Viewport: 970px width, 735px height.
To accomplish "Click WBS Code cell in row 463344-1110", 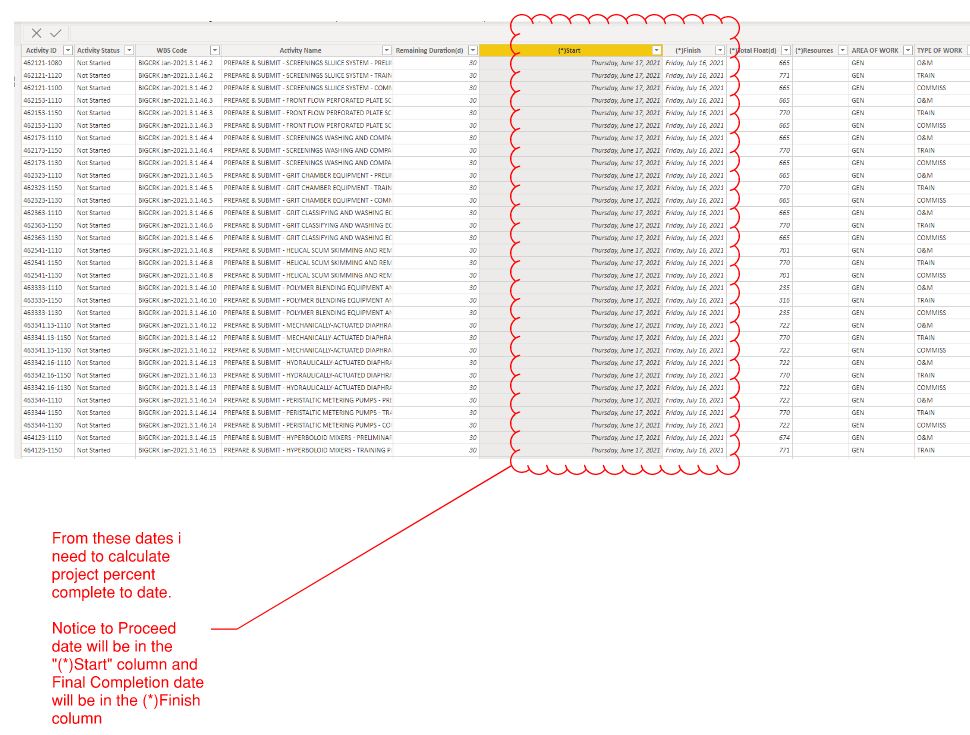I will pos(178,400).
